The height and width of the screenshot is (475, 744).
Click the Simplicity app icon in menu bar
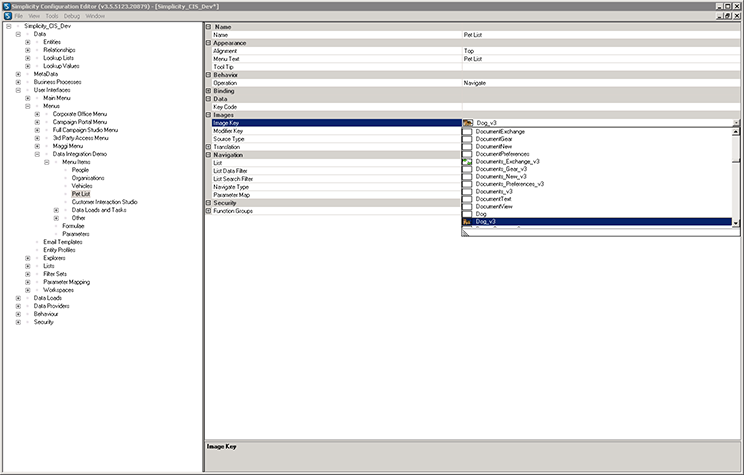(7, 16)
